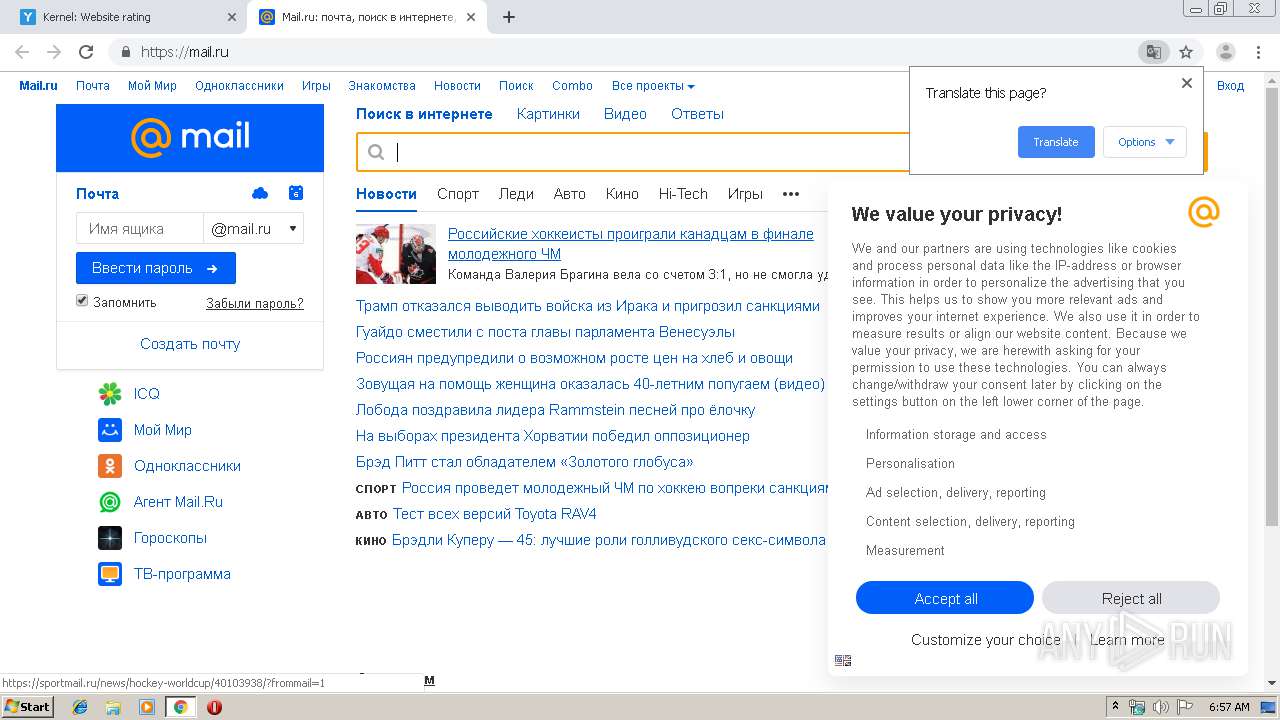Screen dimensions: 1280x720
Task: Open the Windows Start button
Action: [x=27, y=706]
